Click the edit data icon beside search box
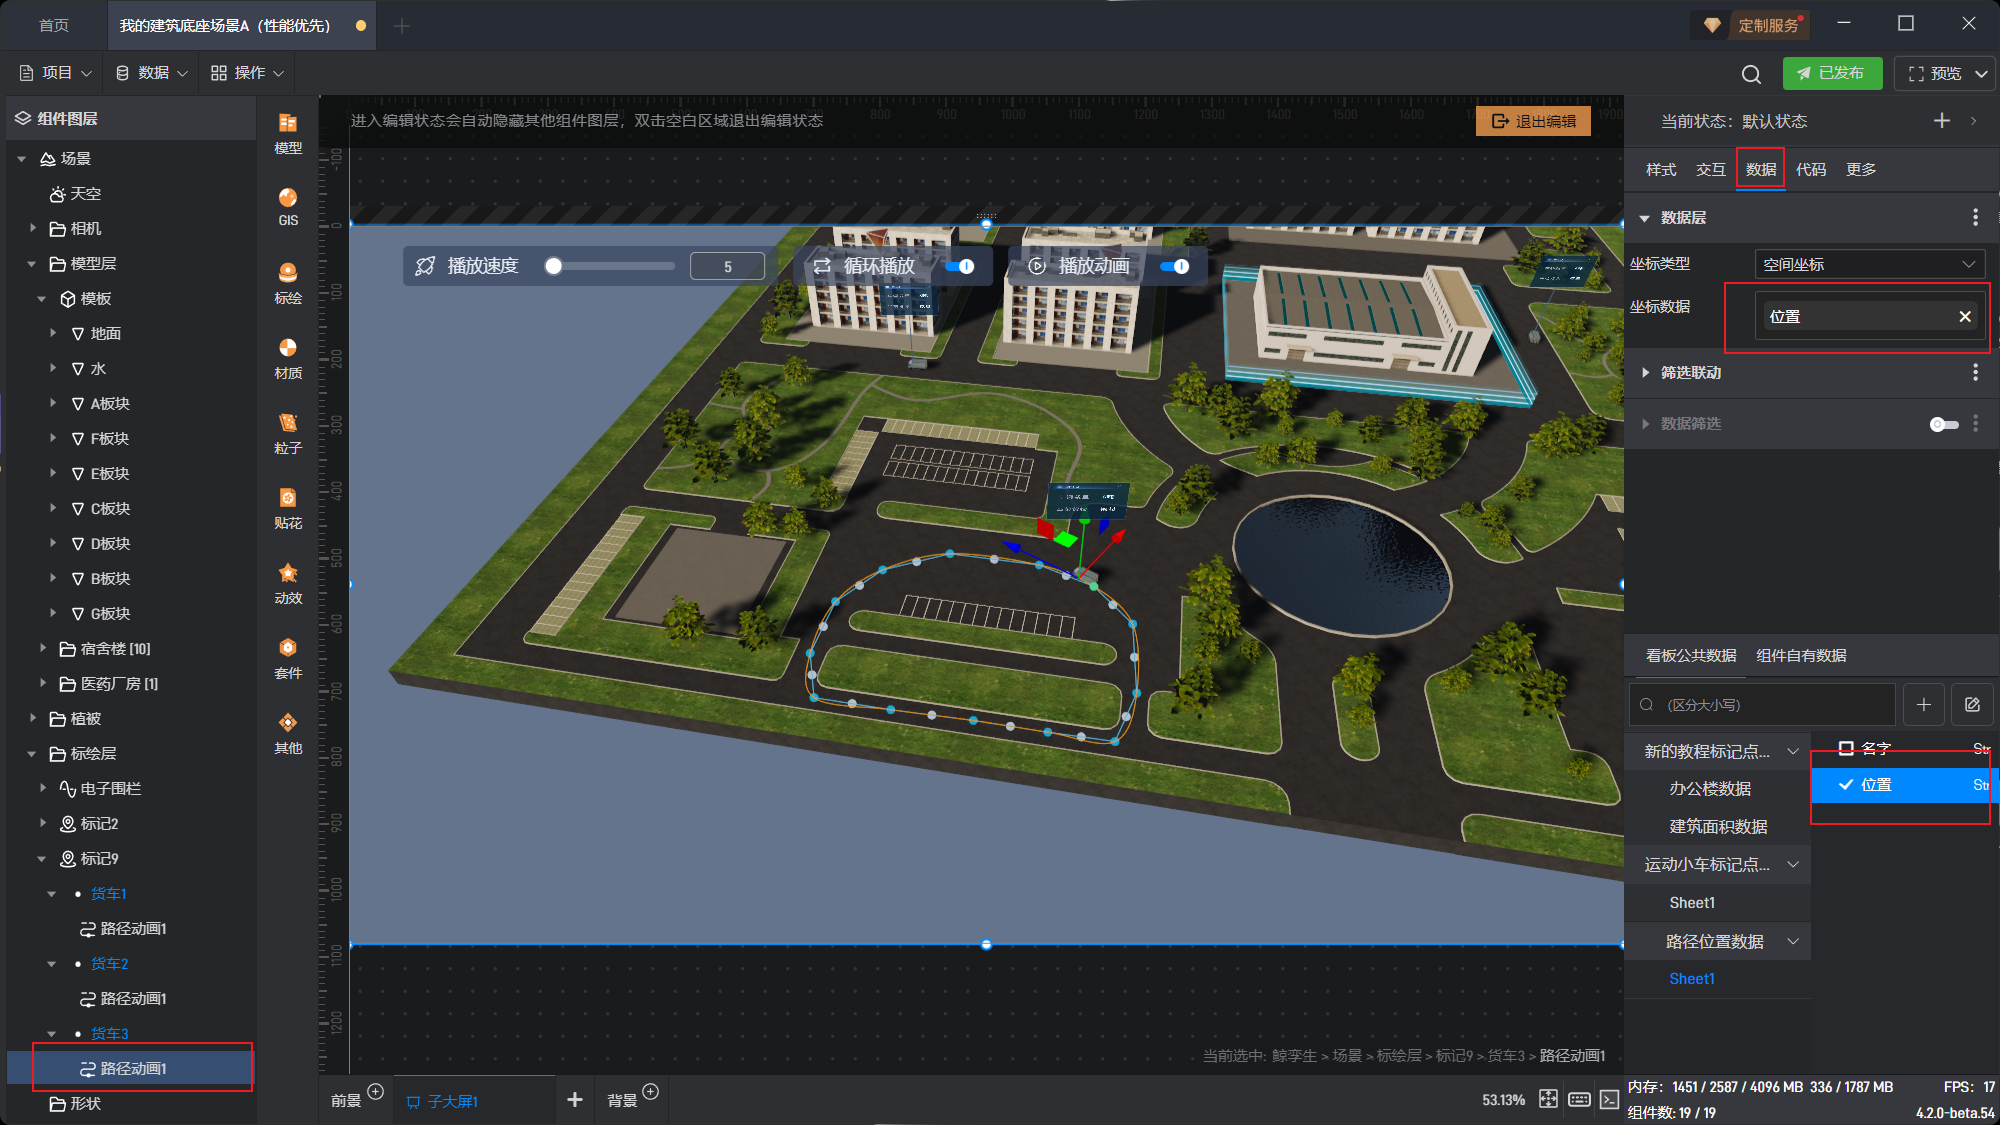The width and height of the screenshot is (2000, 1125). click(1972, 705)
